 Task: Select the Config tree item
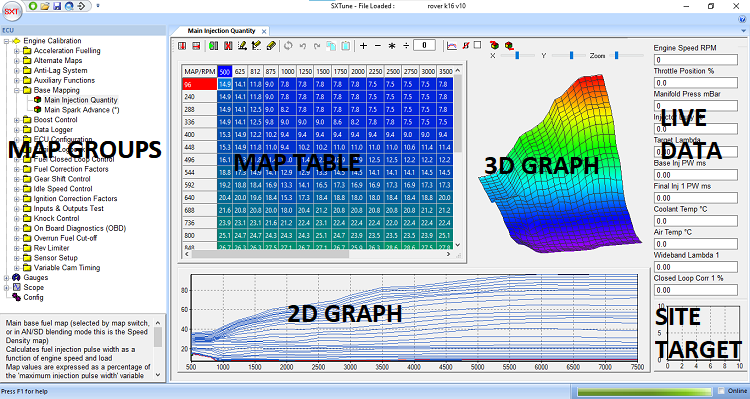33,297
